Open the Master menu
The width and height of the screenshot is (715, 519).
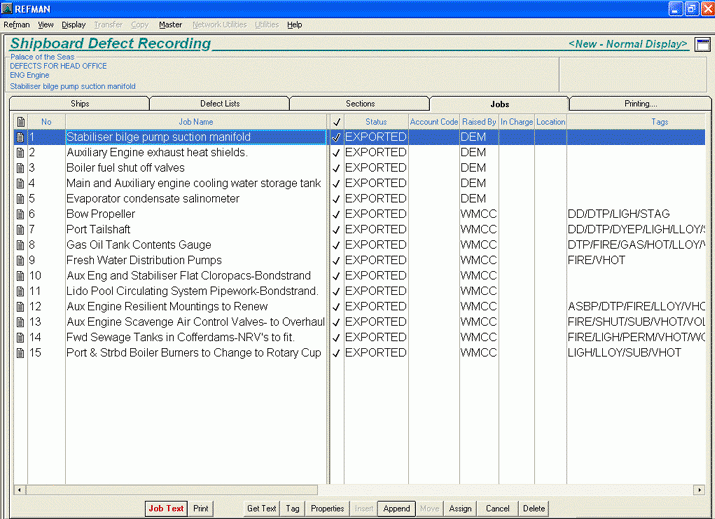pyautogui.click(x=170, y=24)
